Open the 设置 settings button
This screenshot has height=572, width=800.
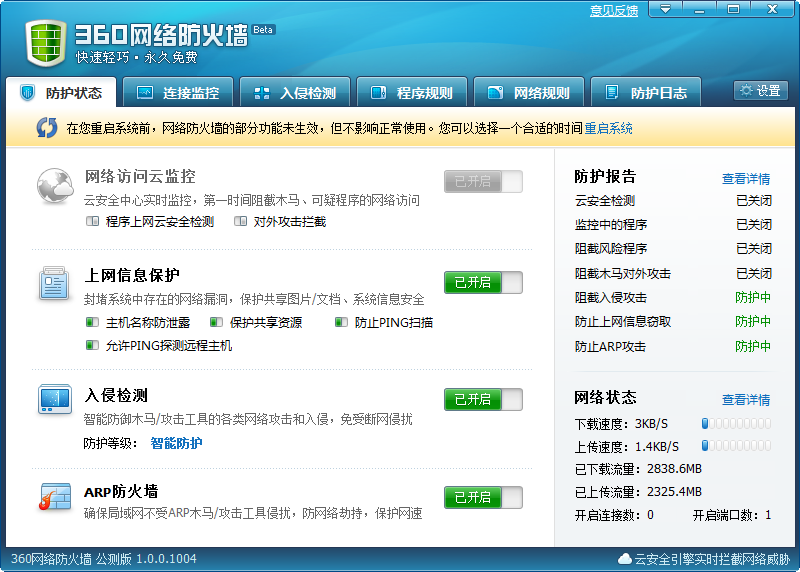click(761, 91)
